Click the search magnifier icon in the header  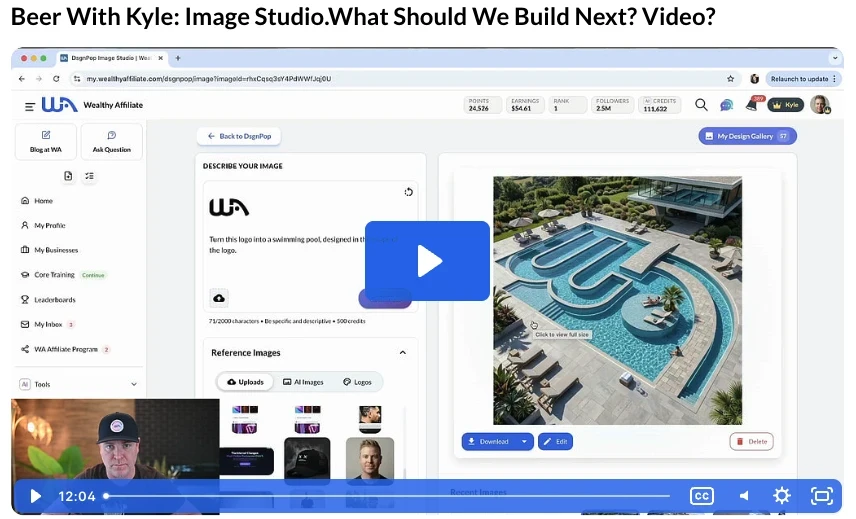click(701, 105)
